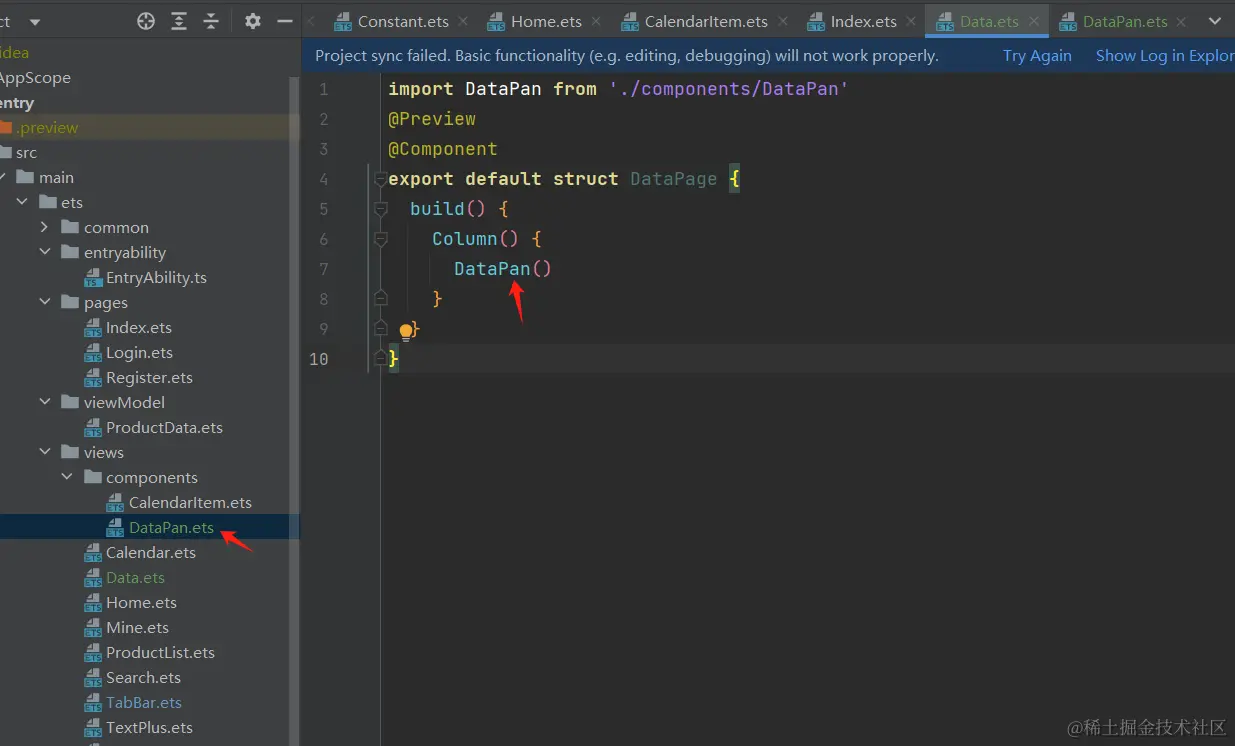This screenshot has width=1235, height=746.
Task: Expand the common folder
Action: click(44, 227)
